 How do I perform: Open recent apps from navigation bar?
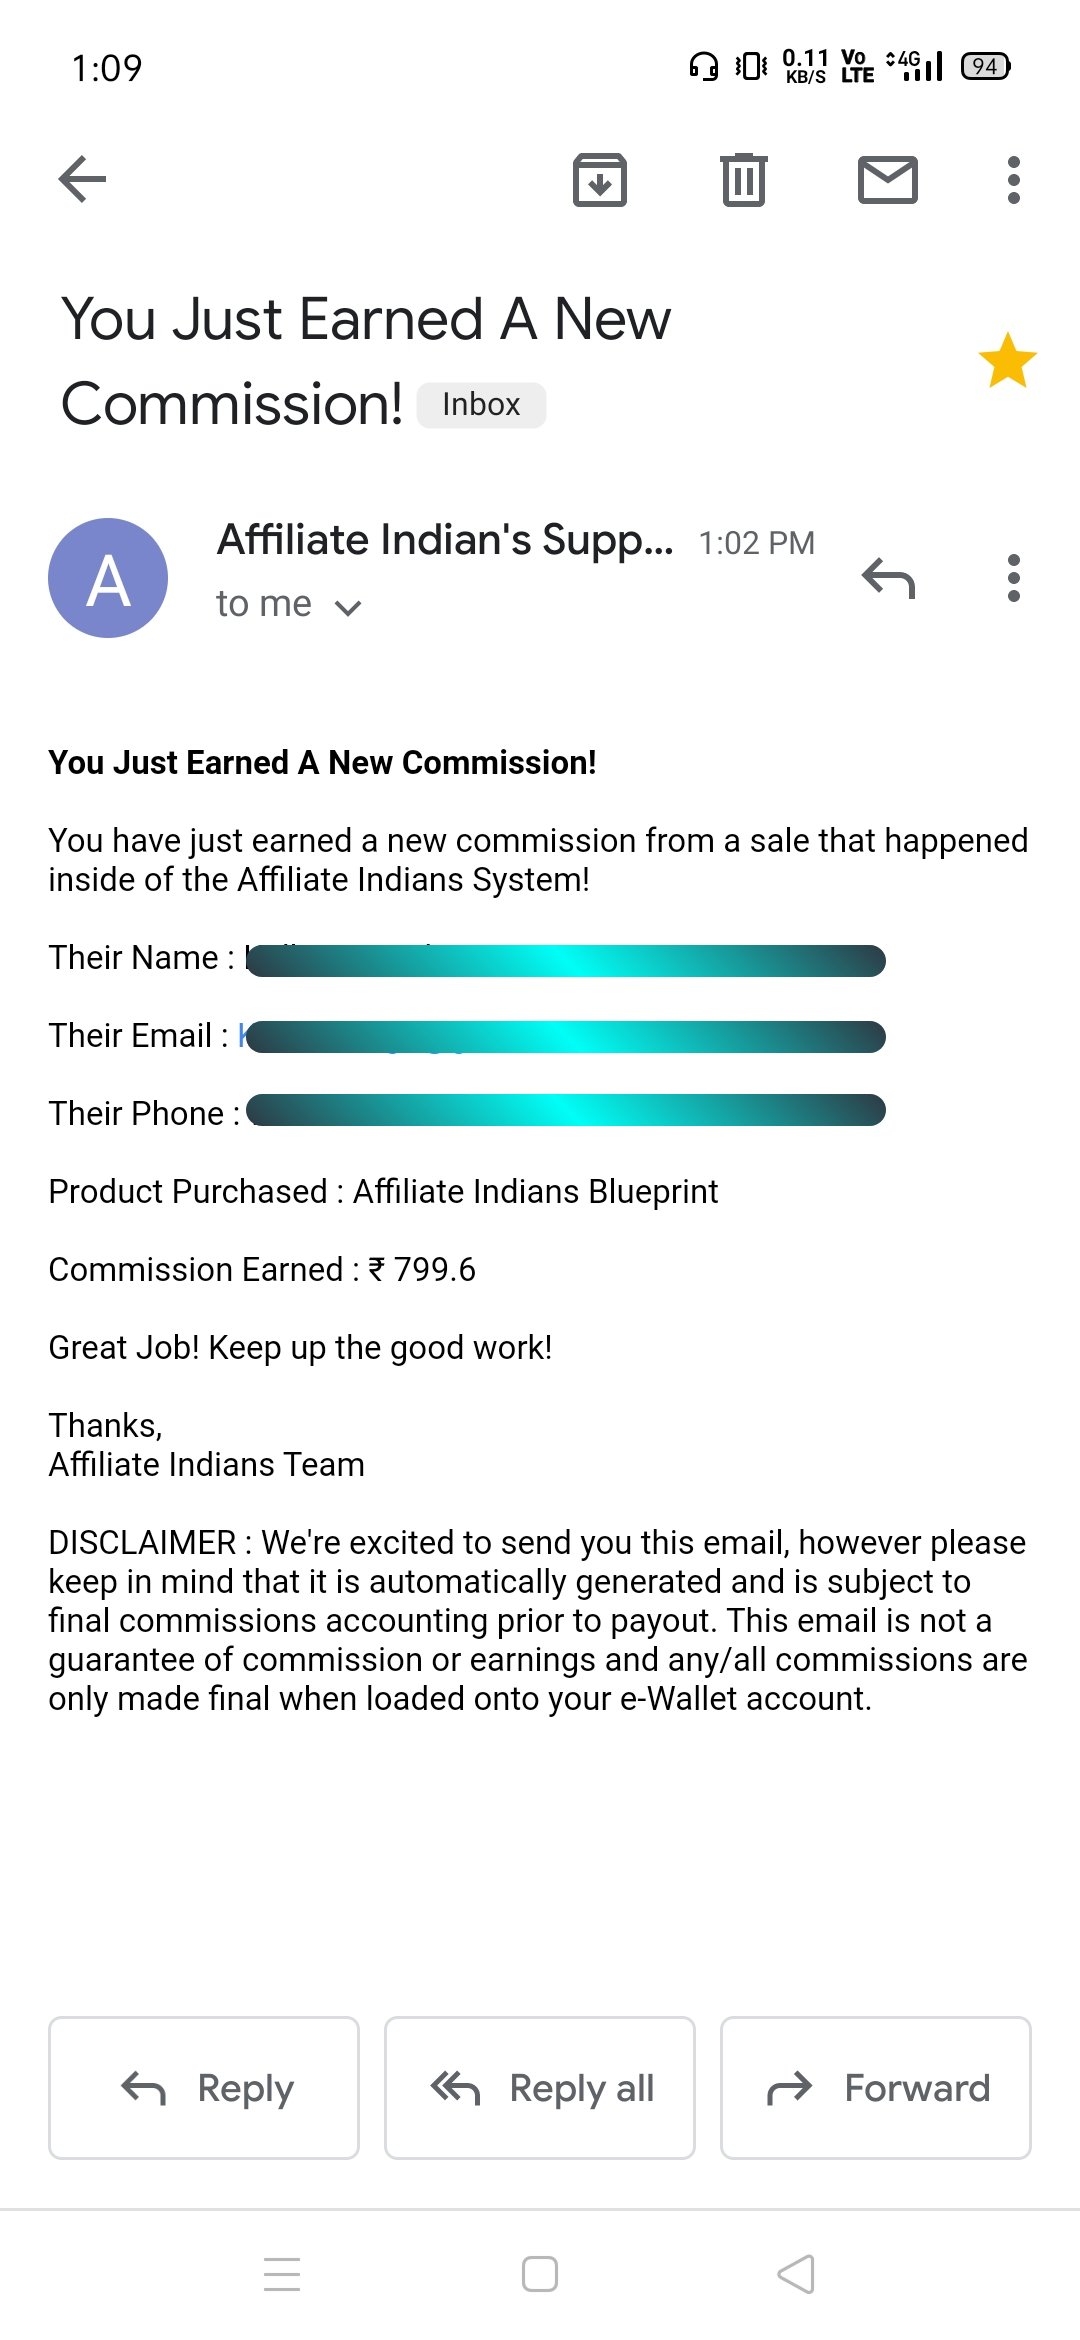(x=282, y=2274)
